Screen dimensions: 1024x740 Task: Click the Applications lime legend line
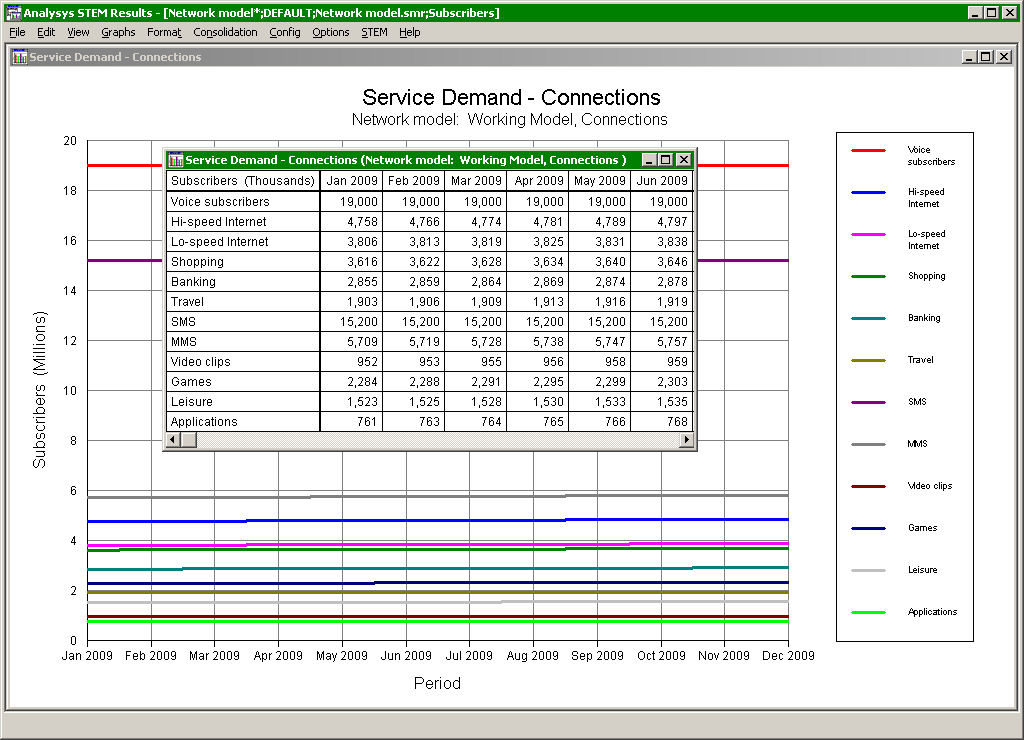click(868, 613)
